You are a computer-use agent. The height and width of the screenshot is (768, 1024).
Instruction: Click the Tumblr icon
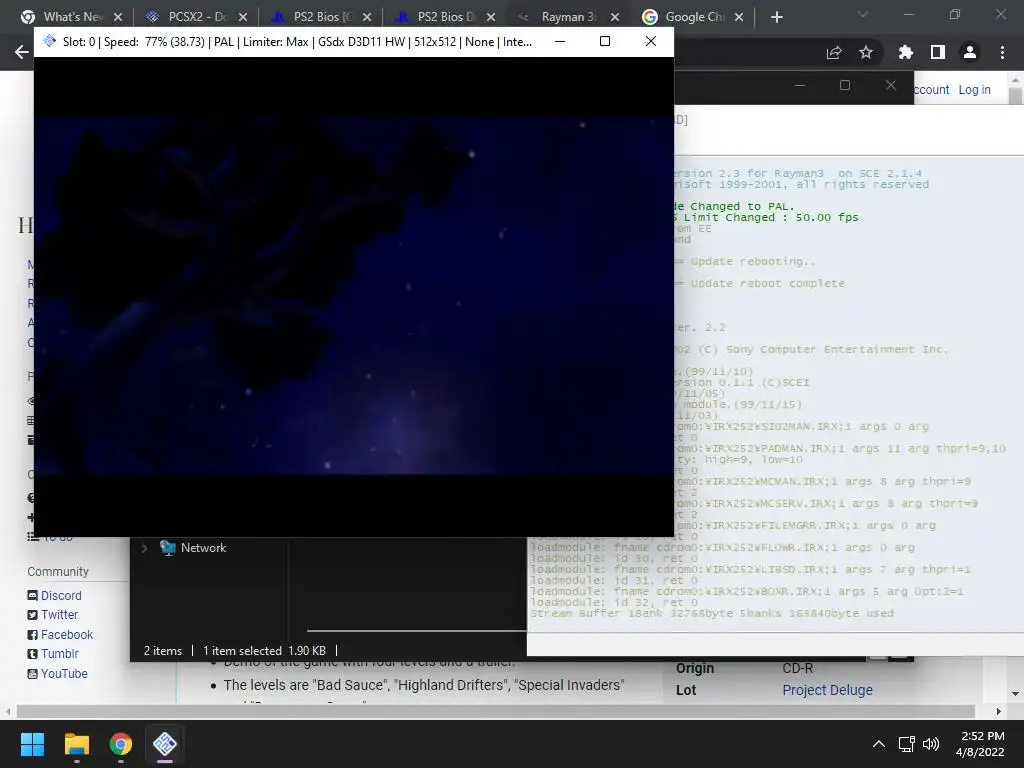point(33,654)
